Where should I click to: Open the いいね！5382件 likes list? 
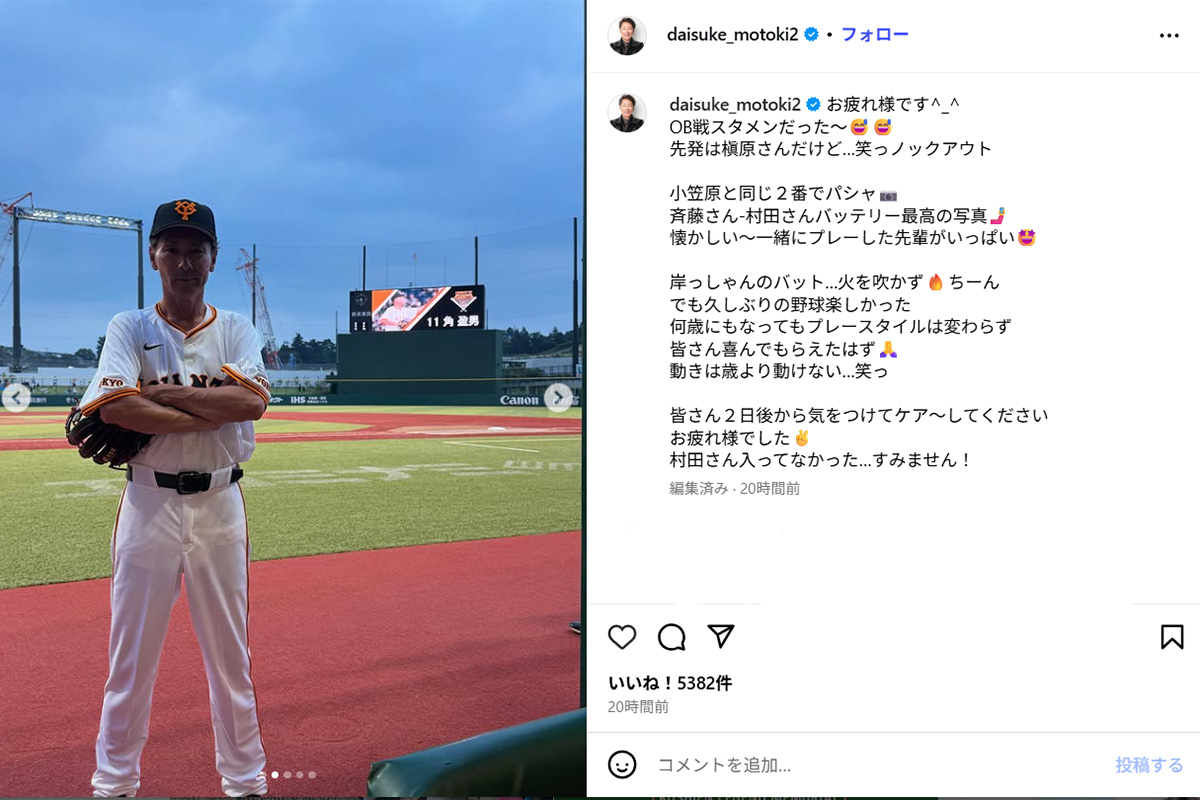670,683
